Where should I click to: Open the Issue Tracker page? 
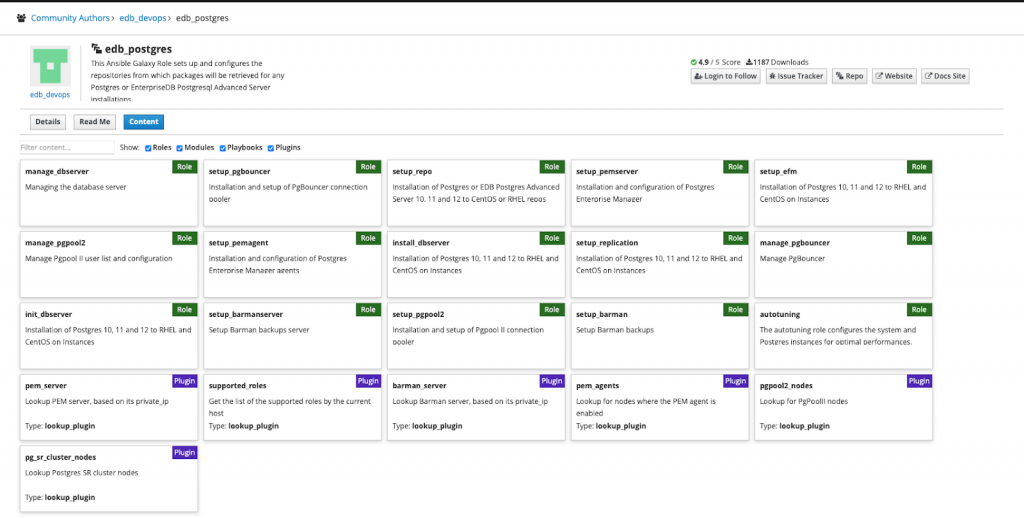796,76
